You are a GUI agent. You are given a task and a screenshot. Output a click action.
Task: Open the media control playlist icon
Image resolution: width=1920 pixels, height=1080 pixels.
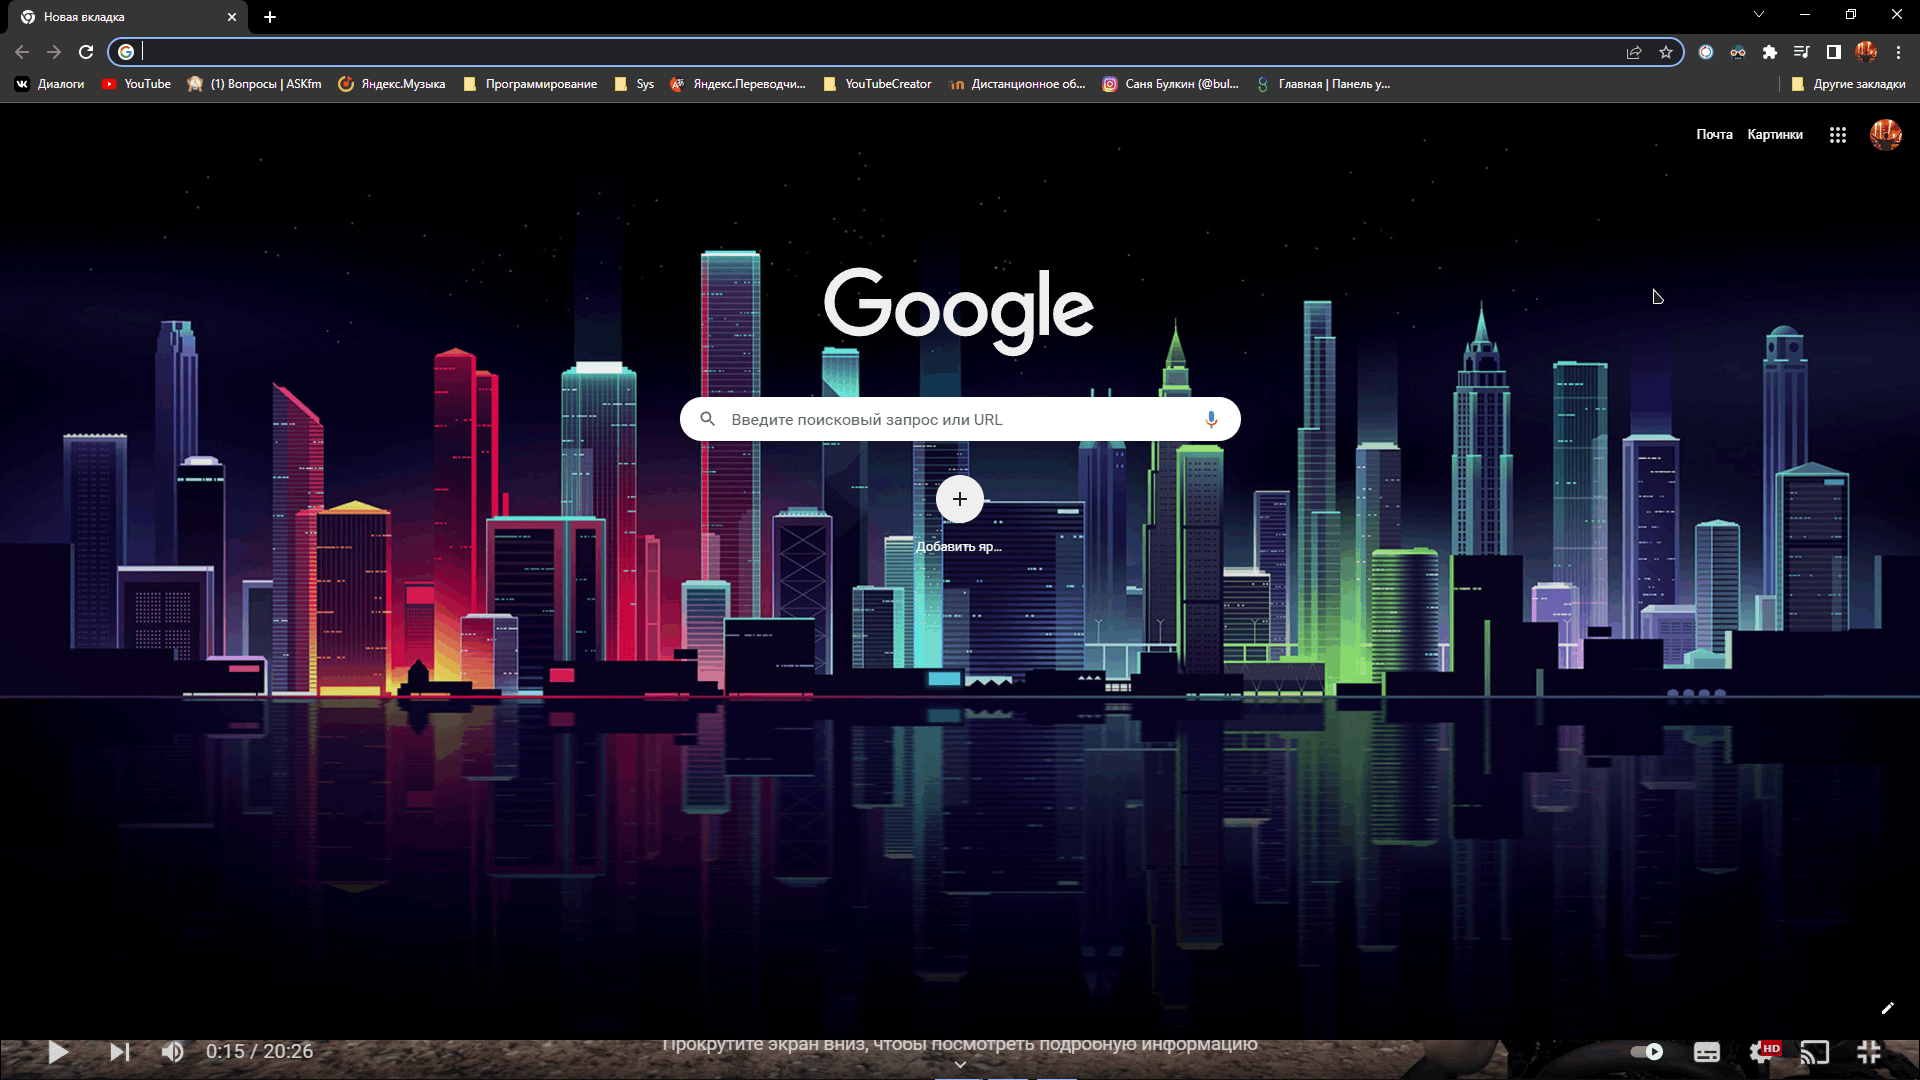pyautogui.click(x=1802, y=52)
